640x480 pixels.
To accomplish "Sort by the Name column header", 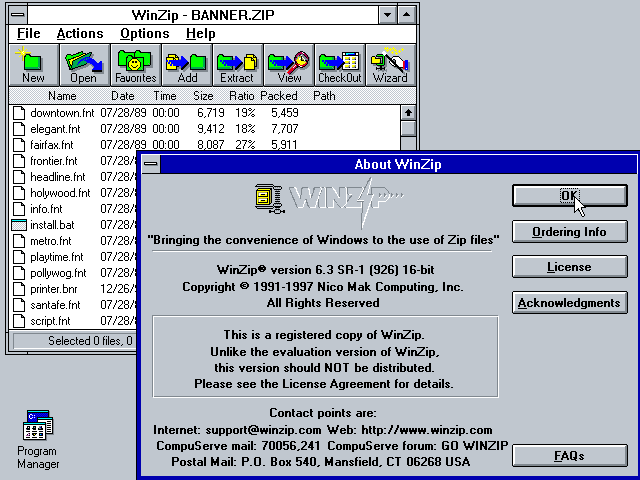I will [62, 96].
